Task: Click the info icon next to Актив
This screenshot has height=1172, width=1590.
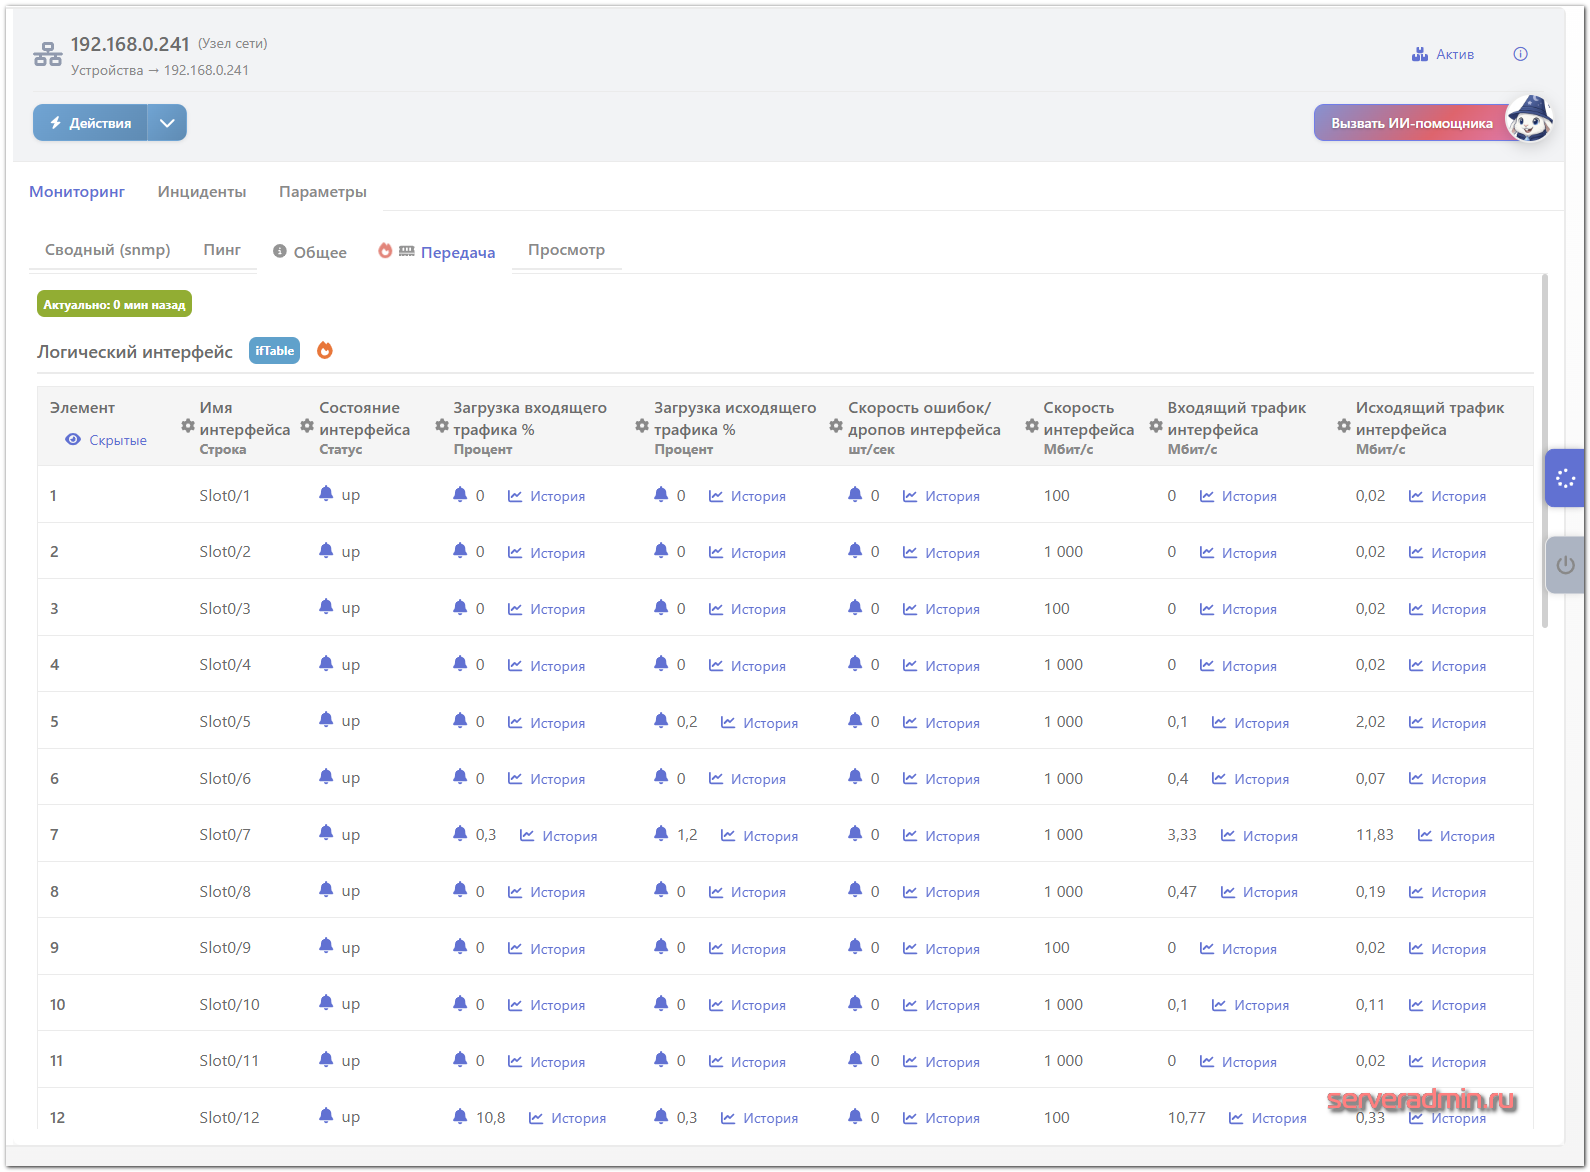Action: 1520,54
